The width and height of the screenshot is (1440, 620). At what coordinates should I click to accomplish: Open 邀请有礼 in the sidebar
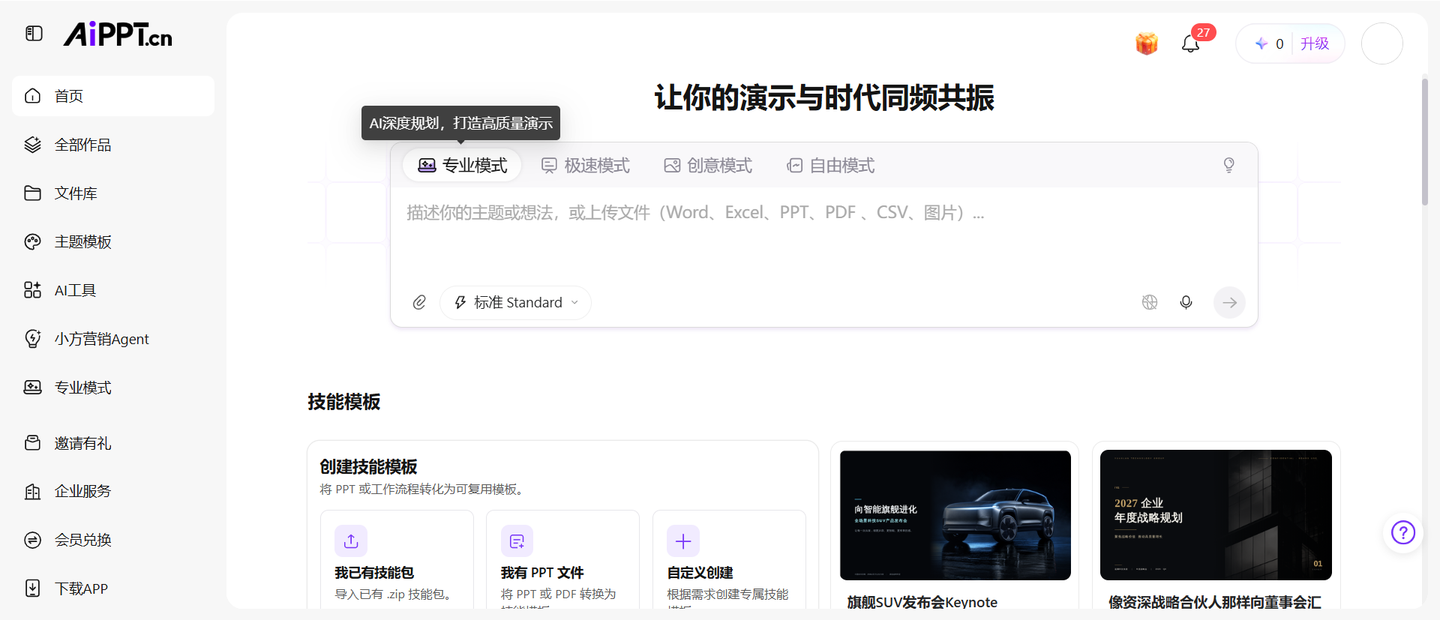click(x=113, y=443)
